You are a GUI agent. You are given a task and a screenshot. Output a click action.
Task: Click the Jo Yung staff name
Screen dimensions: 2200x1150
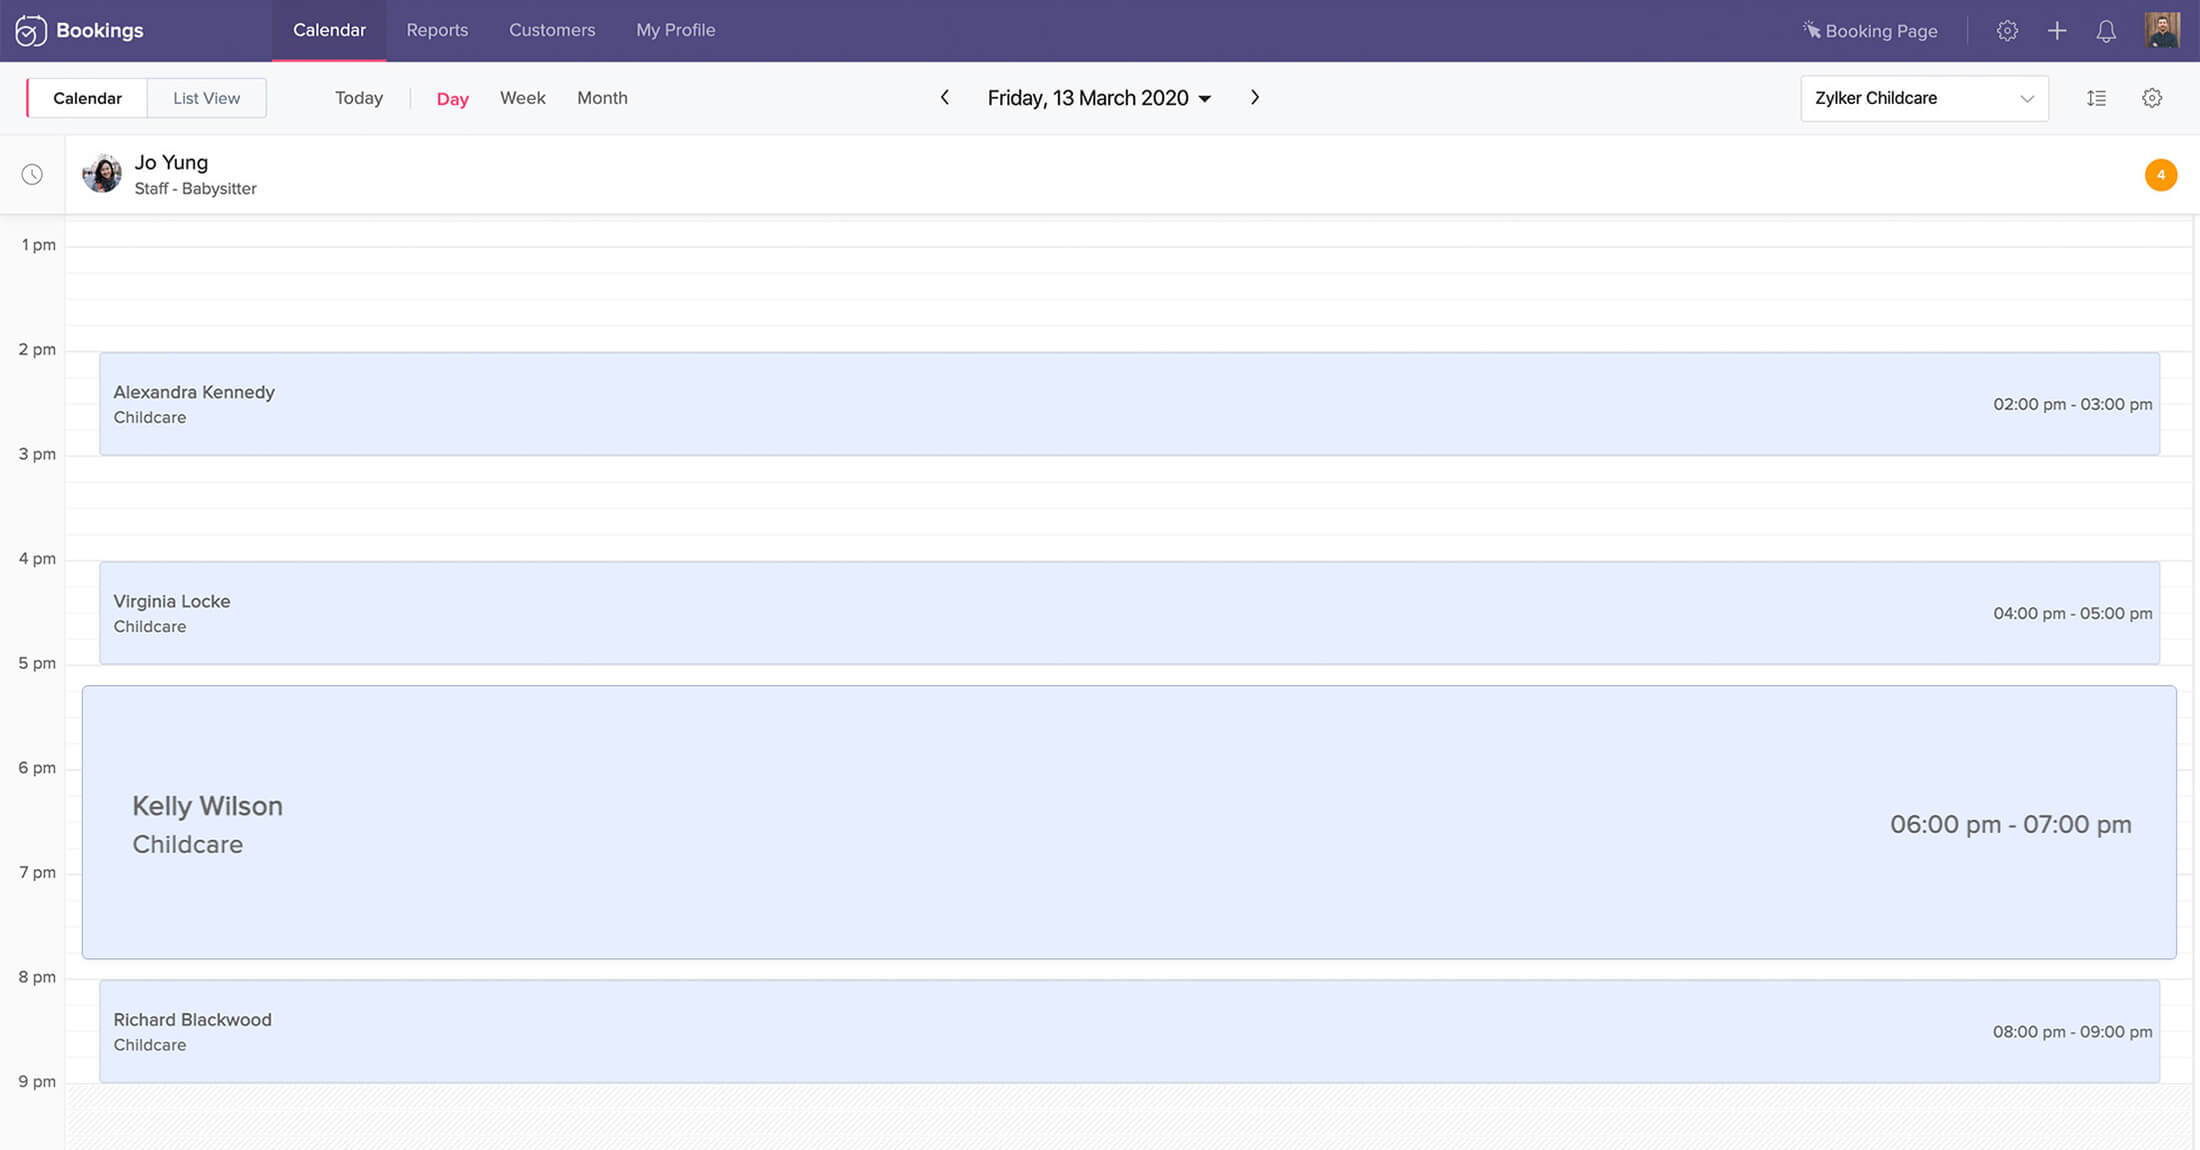(x=171, y=162)
